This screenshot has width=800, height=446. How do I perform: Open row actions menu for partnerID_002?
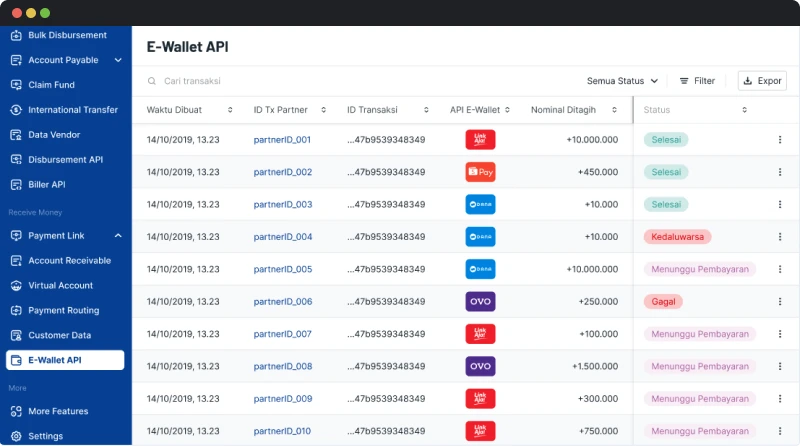[780, 172]
